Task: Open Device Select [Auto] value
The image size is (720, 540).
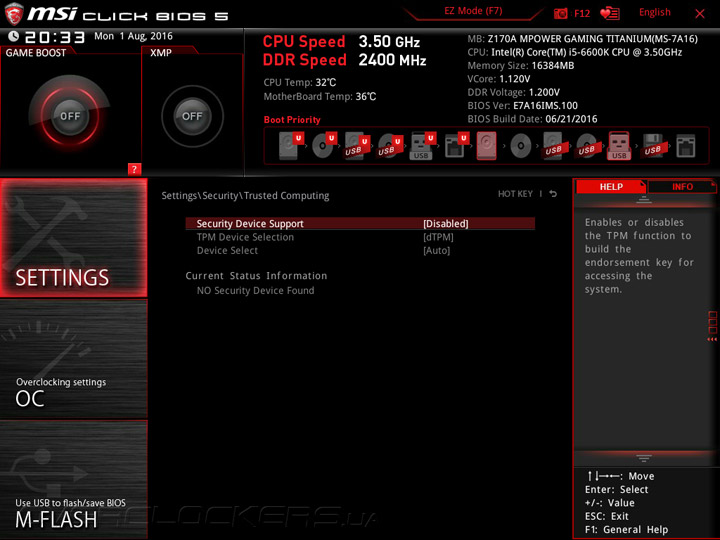Action: 436,251
